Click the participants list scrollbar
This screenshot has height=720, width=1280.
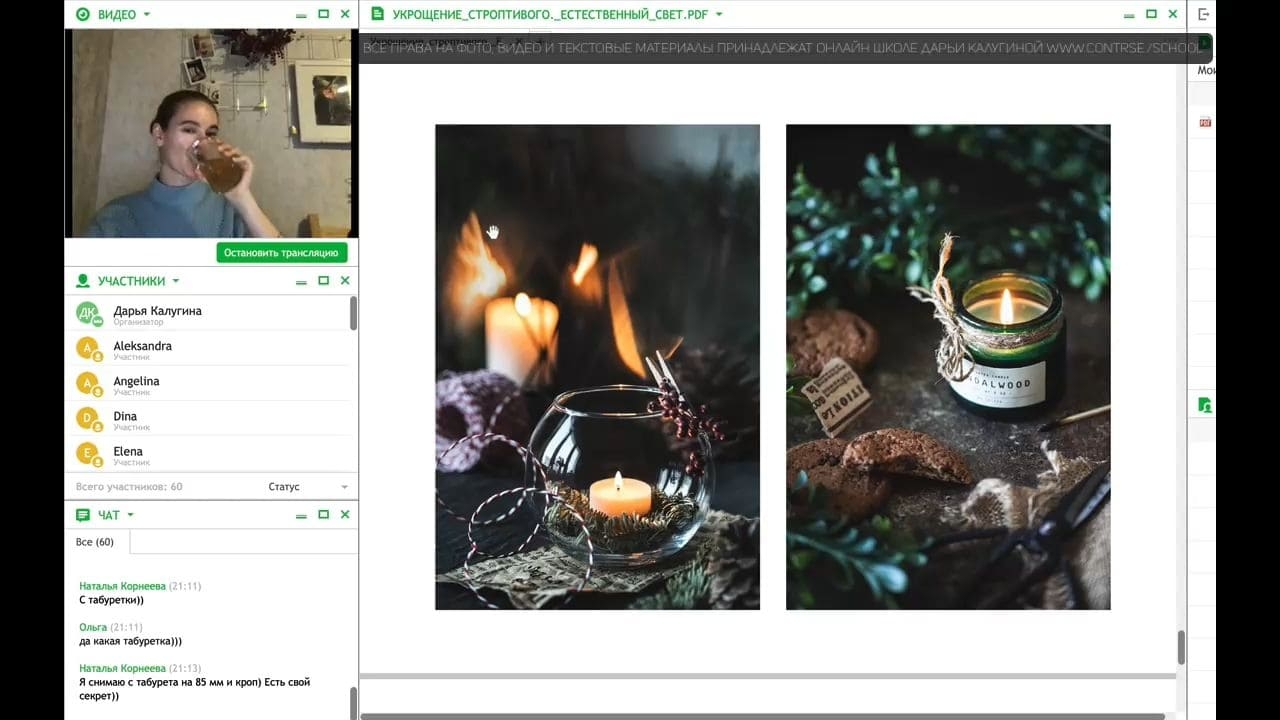(x=354, y=314)
